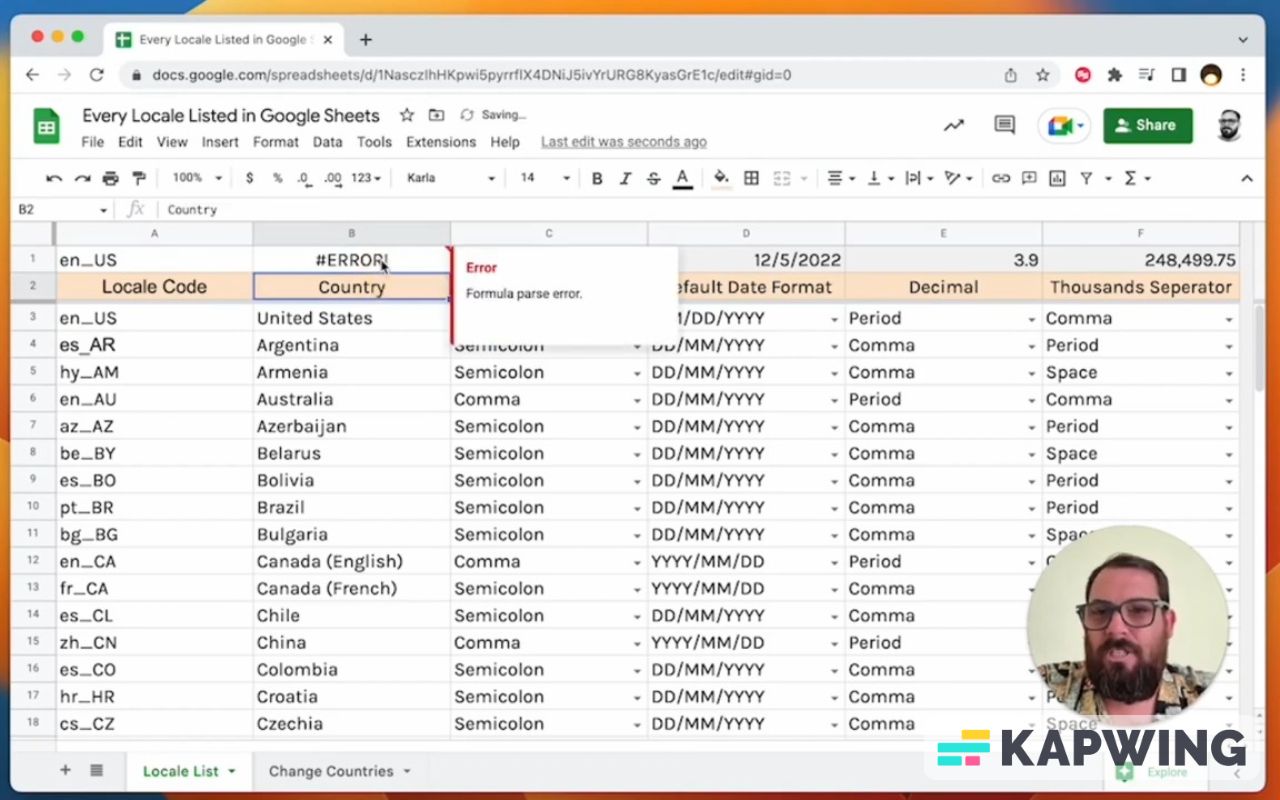Star the document next to its title
Image resolution: width=1280 pixels, height=800 pixels.
point(407,115)
